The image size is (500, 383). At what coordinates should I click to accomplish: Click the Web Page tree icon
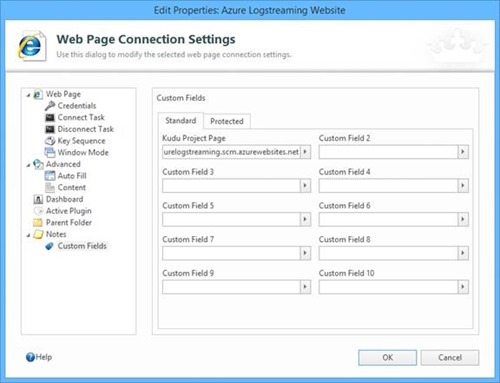coord(38,94)
